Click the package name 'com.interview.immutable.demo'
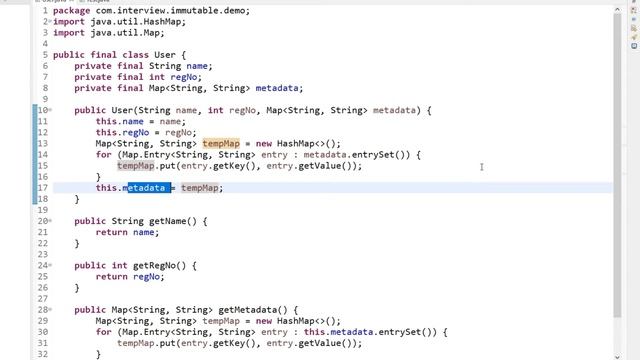The image size is (640, 360). point(170,11)
